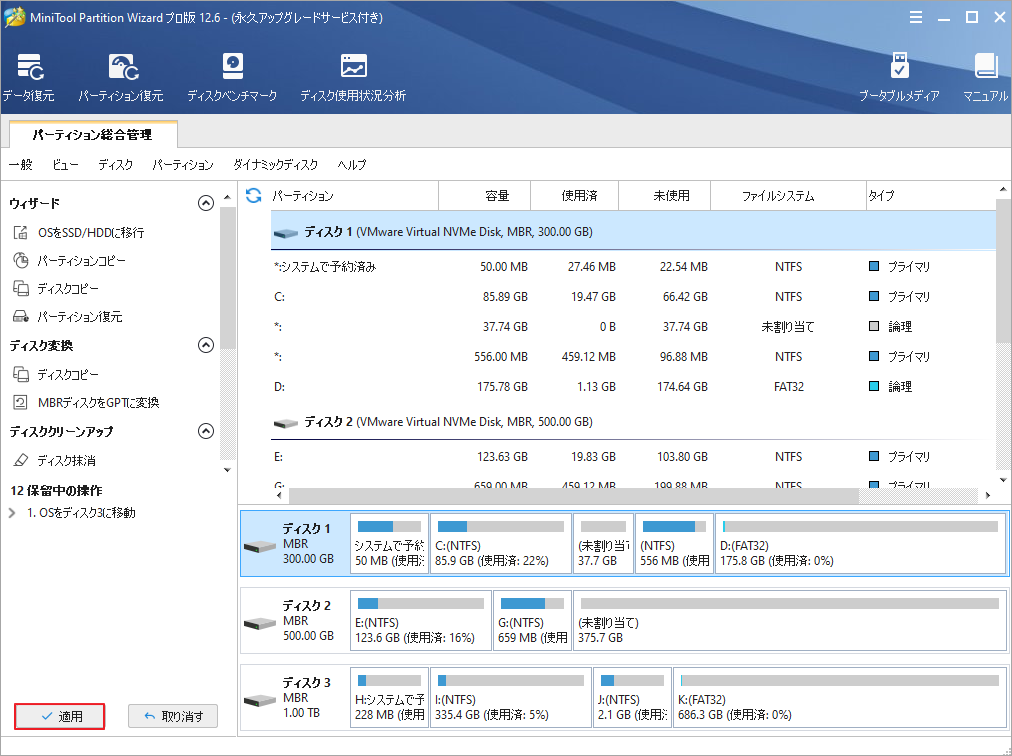Collapse the ディスク変換 section

[205, 345]
